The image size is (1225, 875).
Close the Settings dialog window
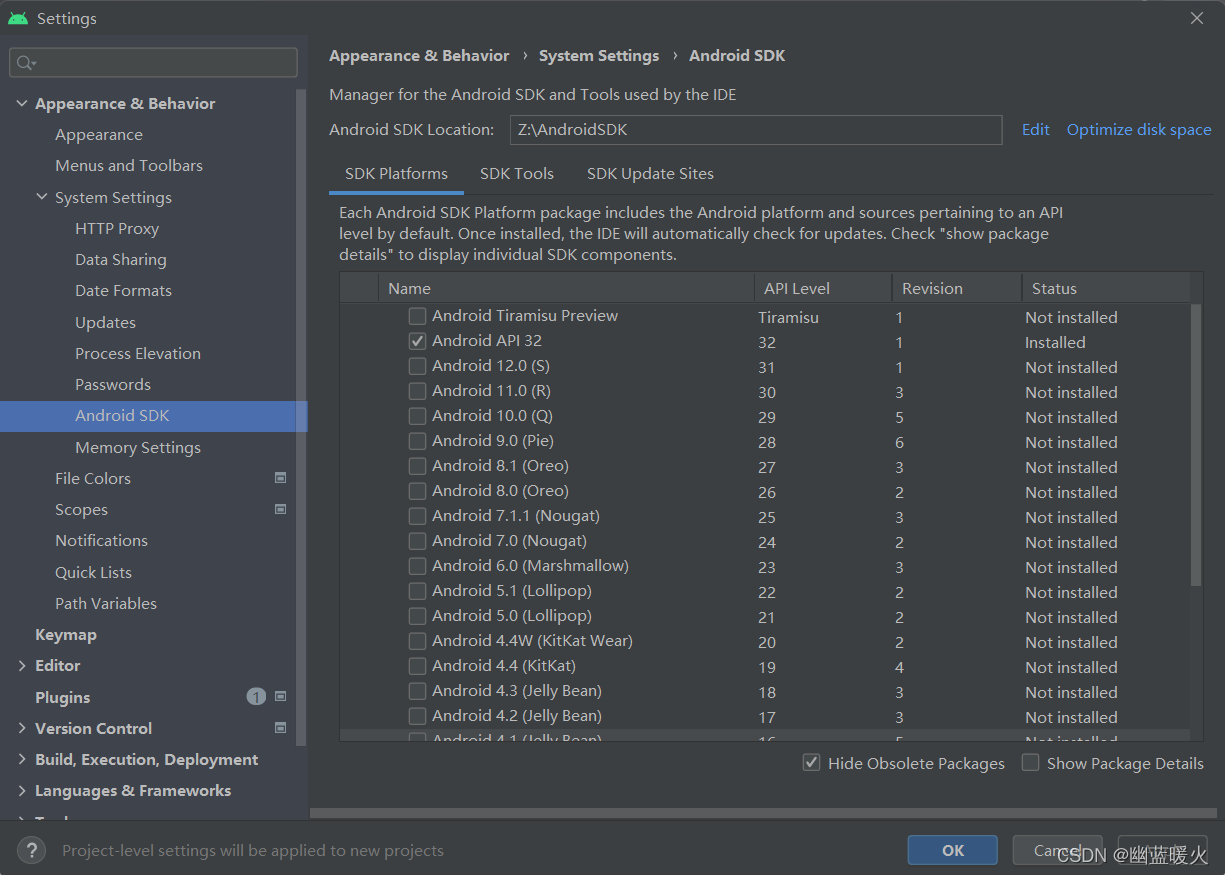1197,18
